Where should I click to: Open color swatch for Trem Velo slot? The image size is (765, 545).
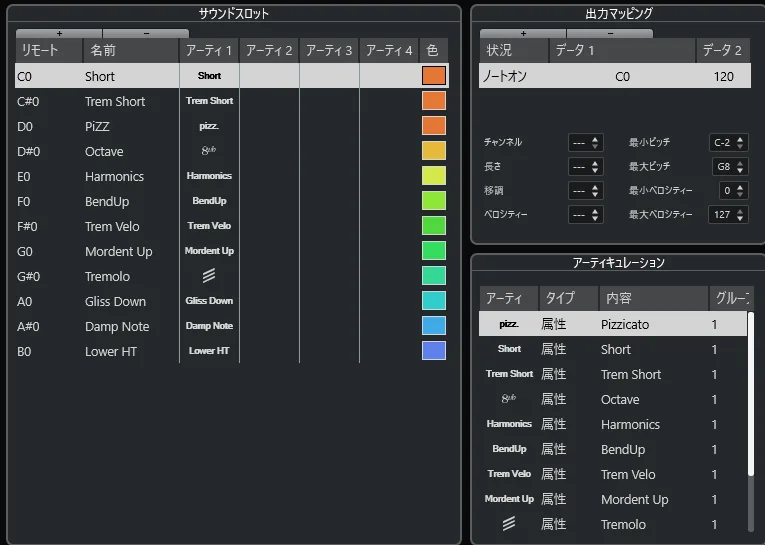[x=434, y=226]
